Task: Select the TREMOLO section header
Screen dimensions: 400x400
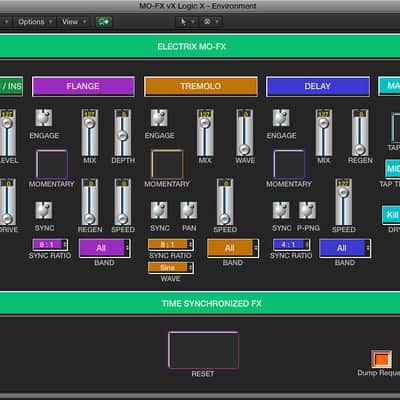Action: tap(201, 86)
